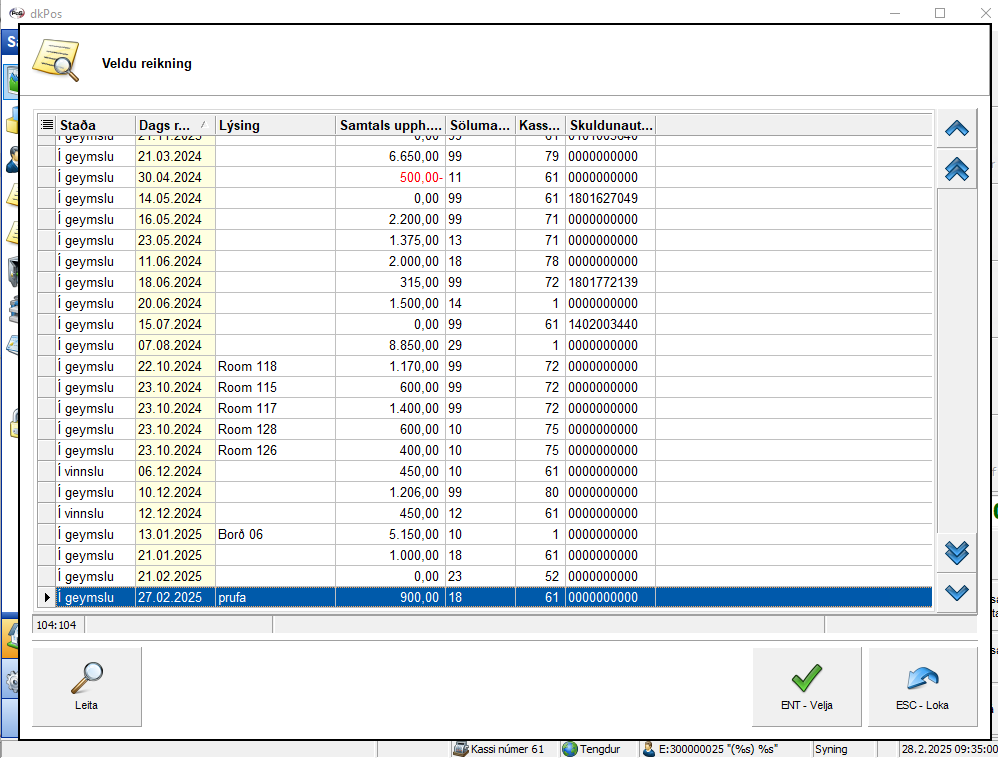998x758 pixels.
Task: Click the Tengdur globe status icon
Action: pyautogui.click(x=570, y=748)
